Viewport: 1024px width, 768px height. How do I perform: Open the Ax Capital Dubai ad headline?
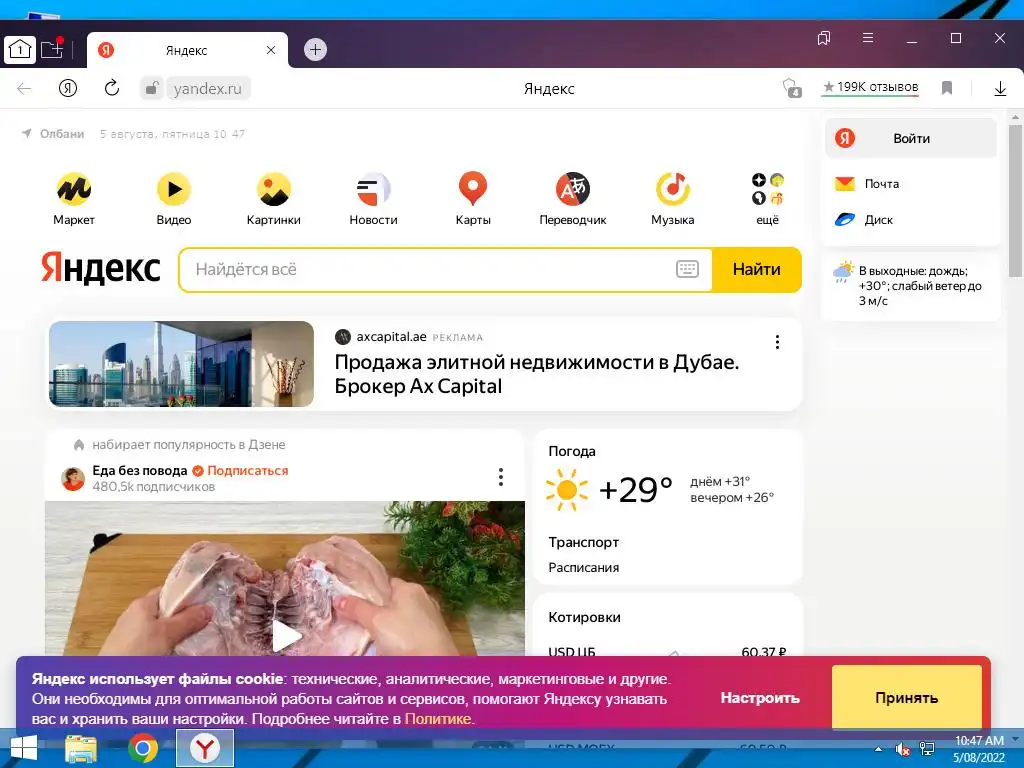coord(537,374)
